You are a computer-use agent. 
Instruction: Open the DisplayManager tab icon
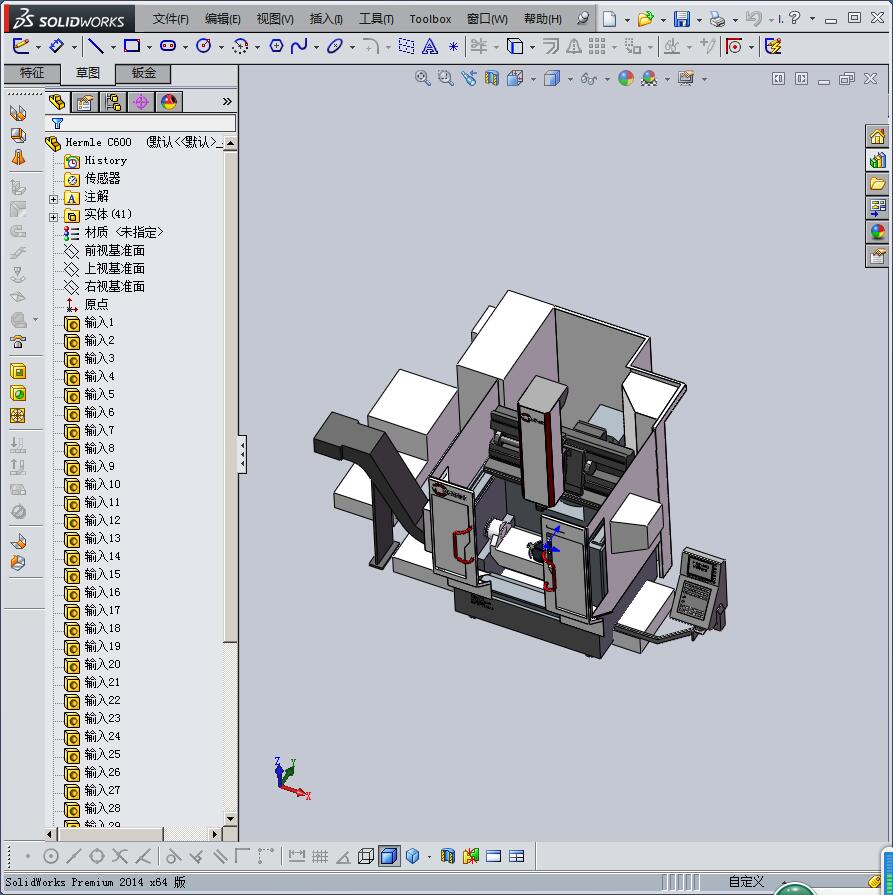point(169,102)
